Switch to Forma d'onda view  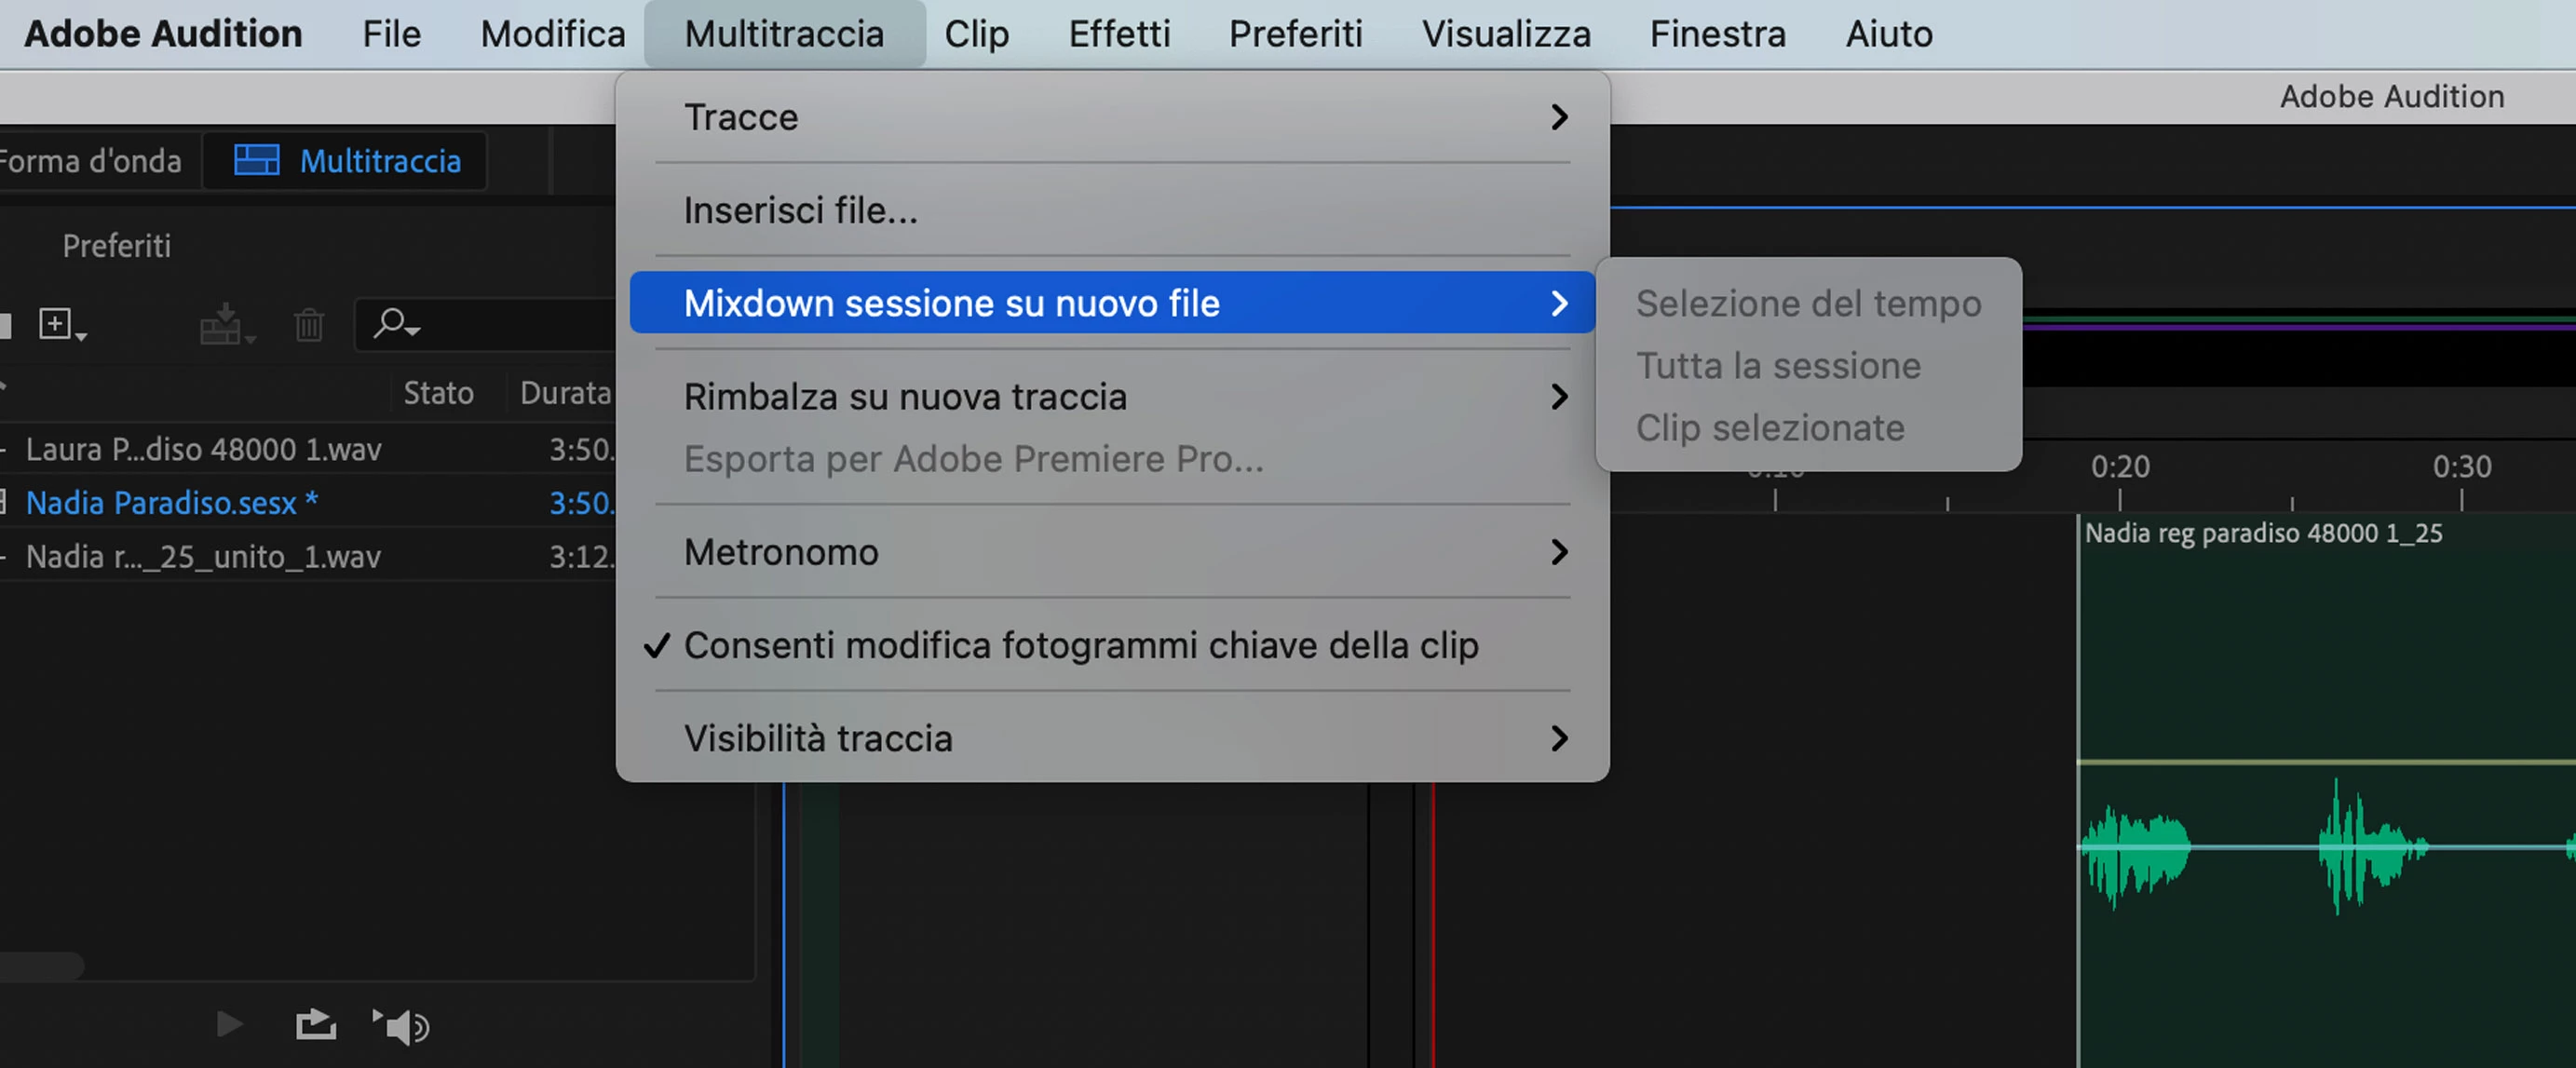90,161
